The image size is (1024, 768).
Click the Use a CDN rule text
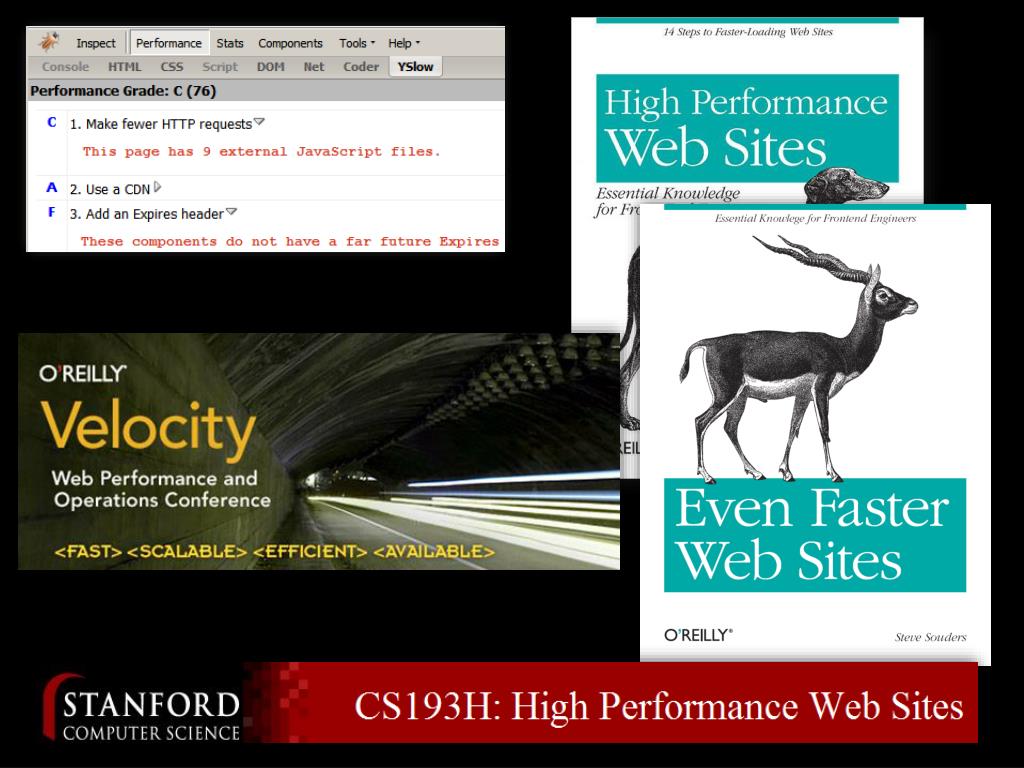110,189
